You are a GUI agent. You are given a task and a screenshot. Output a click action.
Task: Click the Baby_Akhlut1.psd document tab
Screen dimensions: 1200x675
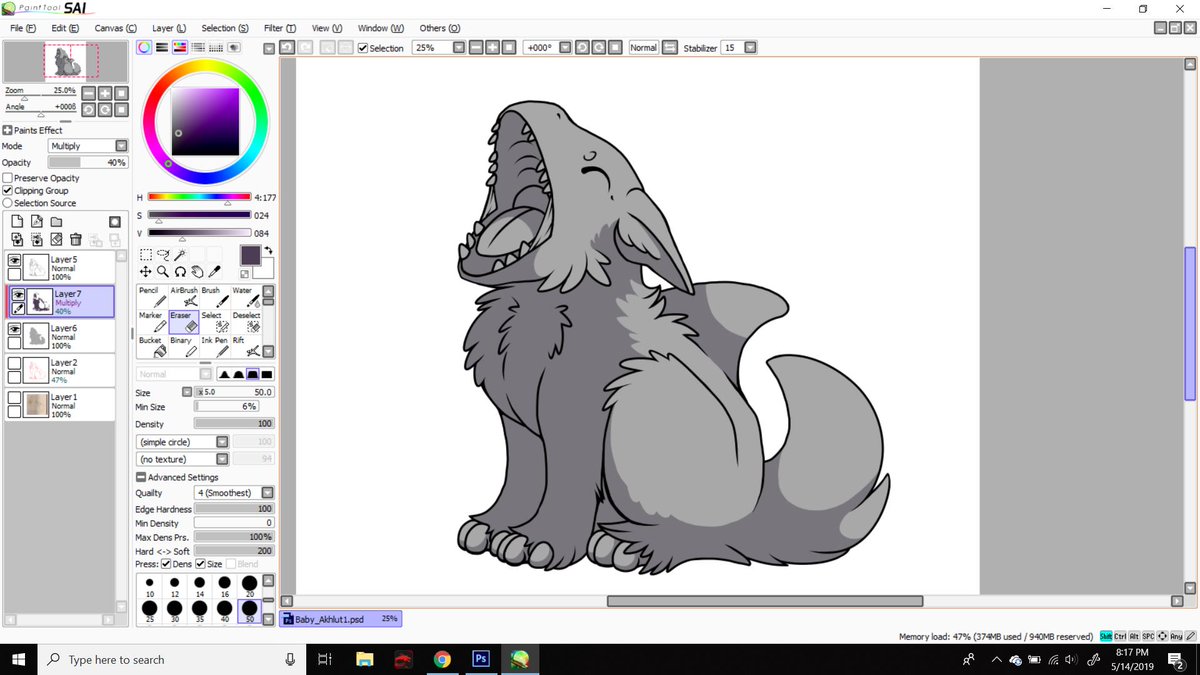click(341, 619)
